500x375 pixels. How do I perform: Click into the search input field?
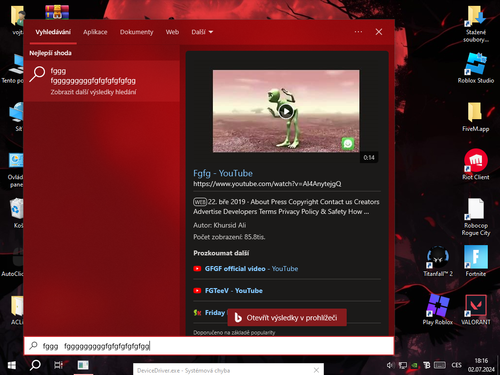[x=209, y=346]
